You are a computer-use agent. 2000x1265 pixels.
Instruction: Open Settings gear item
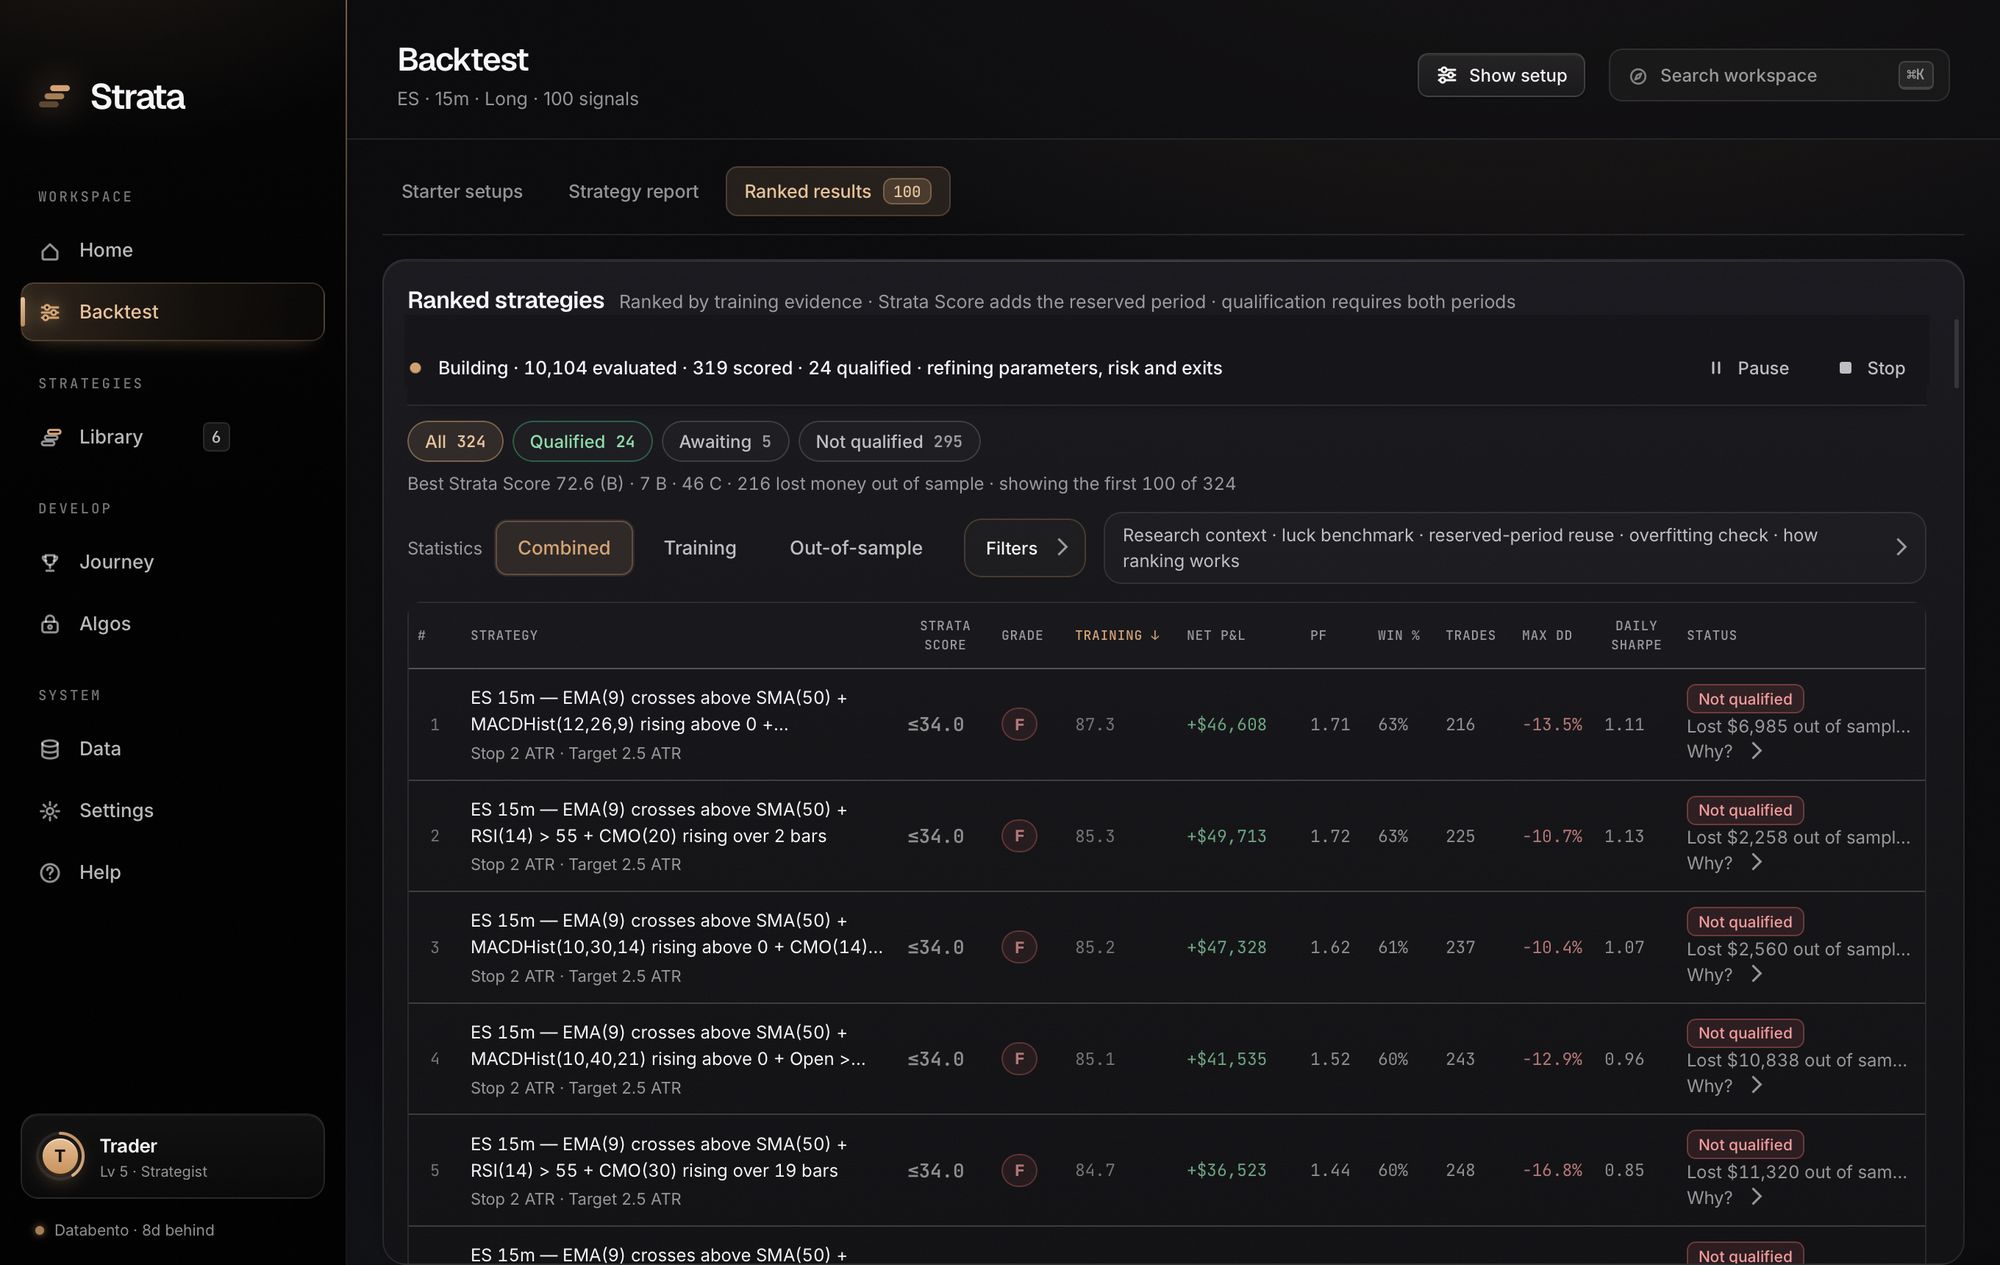[172, 811]
